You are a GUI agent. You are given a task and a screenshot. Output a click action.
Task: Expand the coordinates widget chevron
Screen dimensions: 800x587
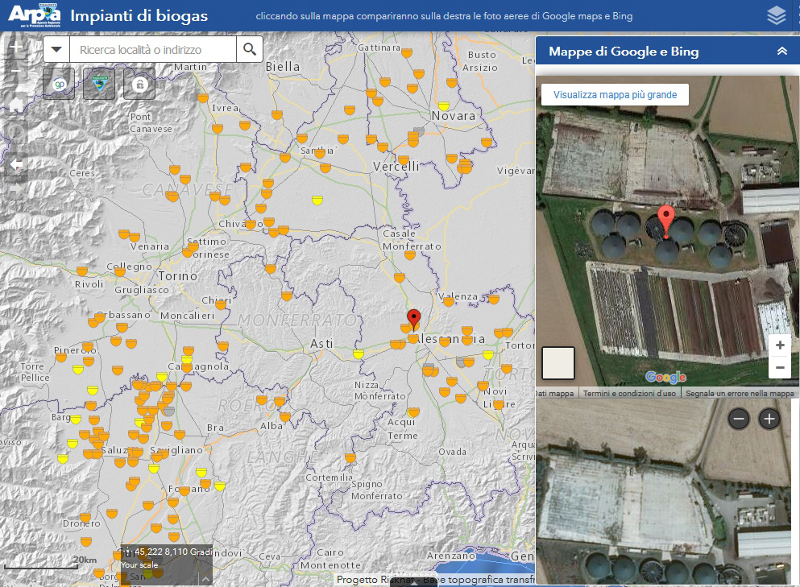(x=205, y=579)
